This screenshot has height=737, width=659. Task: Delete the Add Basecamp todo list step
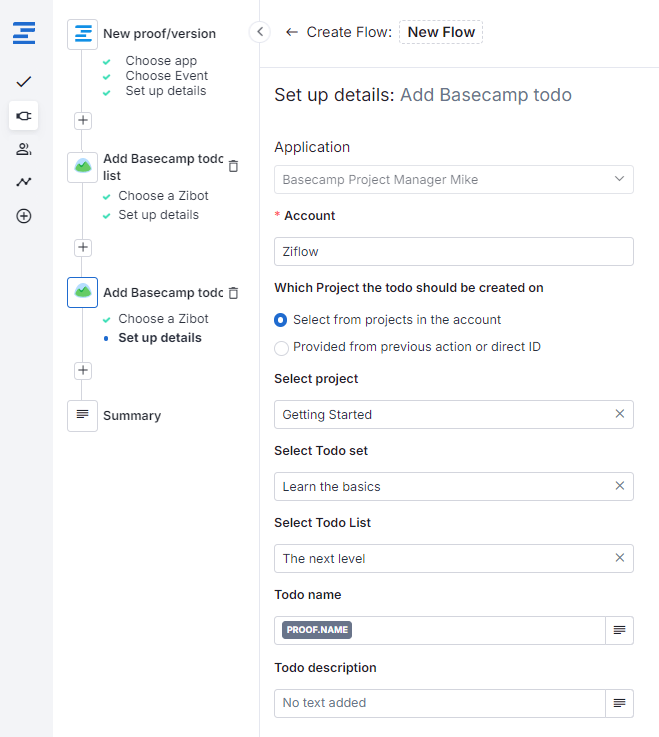233,166
